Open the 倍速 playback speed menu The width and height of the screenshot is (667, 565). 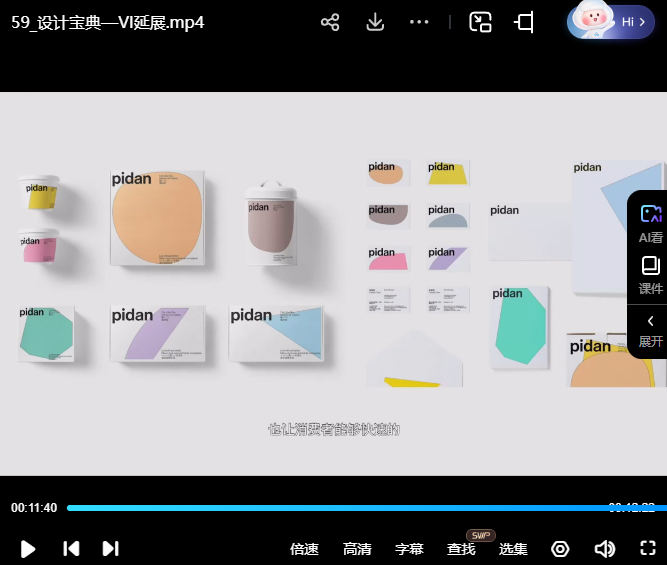click(304, 548)
